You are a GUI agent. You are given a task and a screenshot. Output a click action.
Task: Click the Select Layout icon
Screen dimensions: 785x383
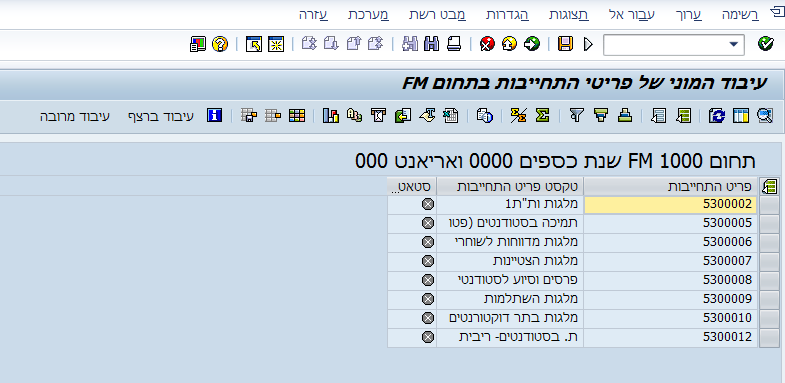pyautogui.click(x=272, y=116)
